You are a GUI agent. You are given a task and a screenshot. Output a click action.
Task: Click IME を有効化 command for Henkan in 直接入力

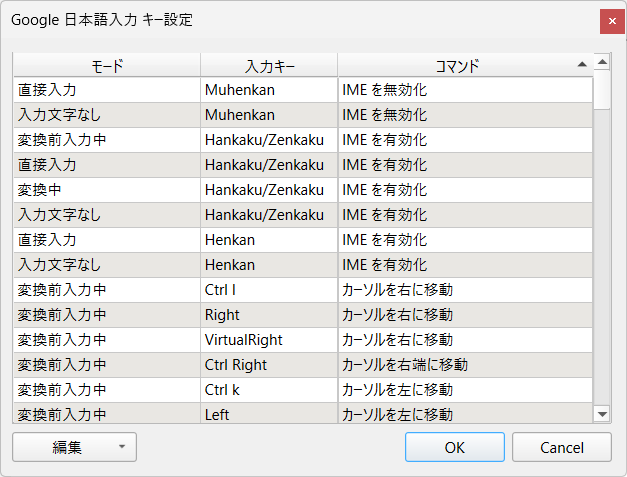pyautogui.click(x=465, y=240)
